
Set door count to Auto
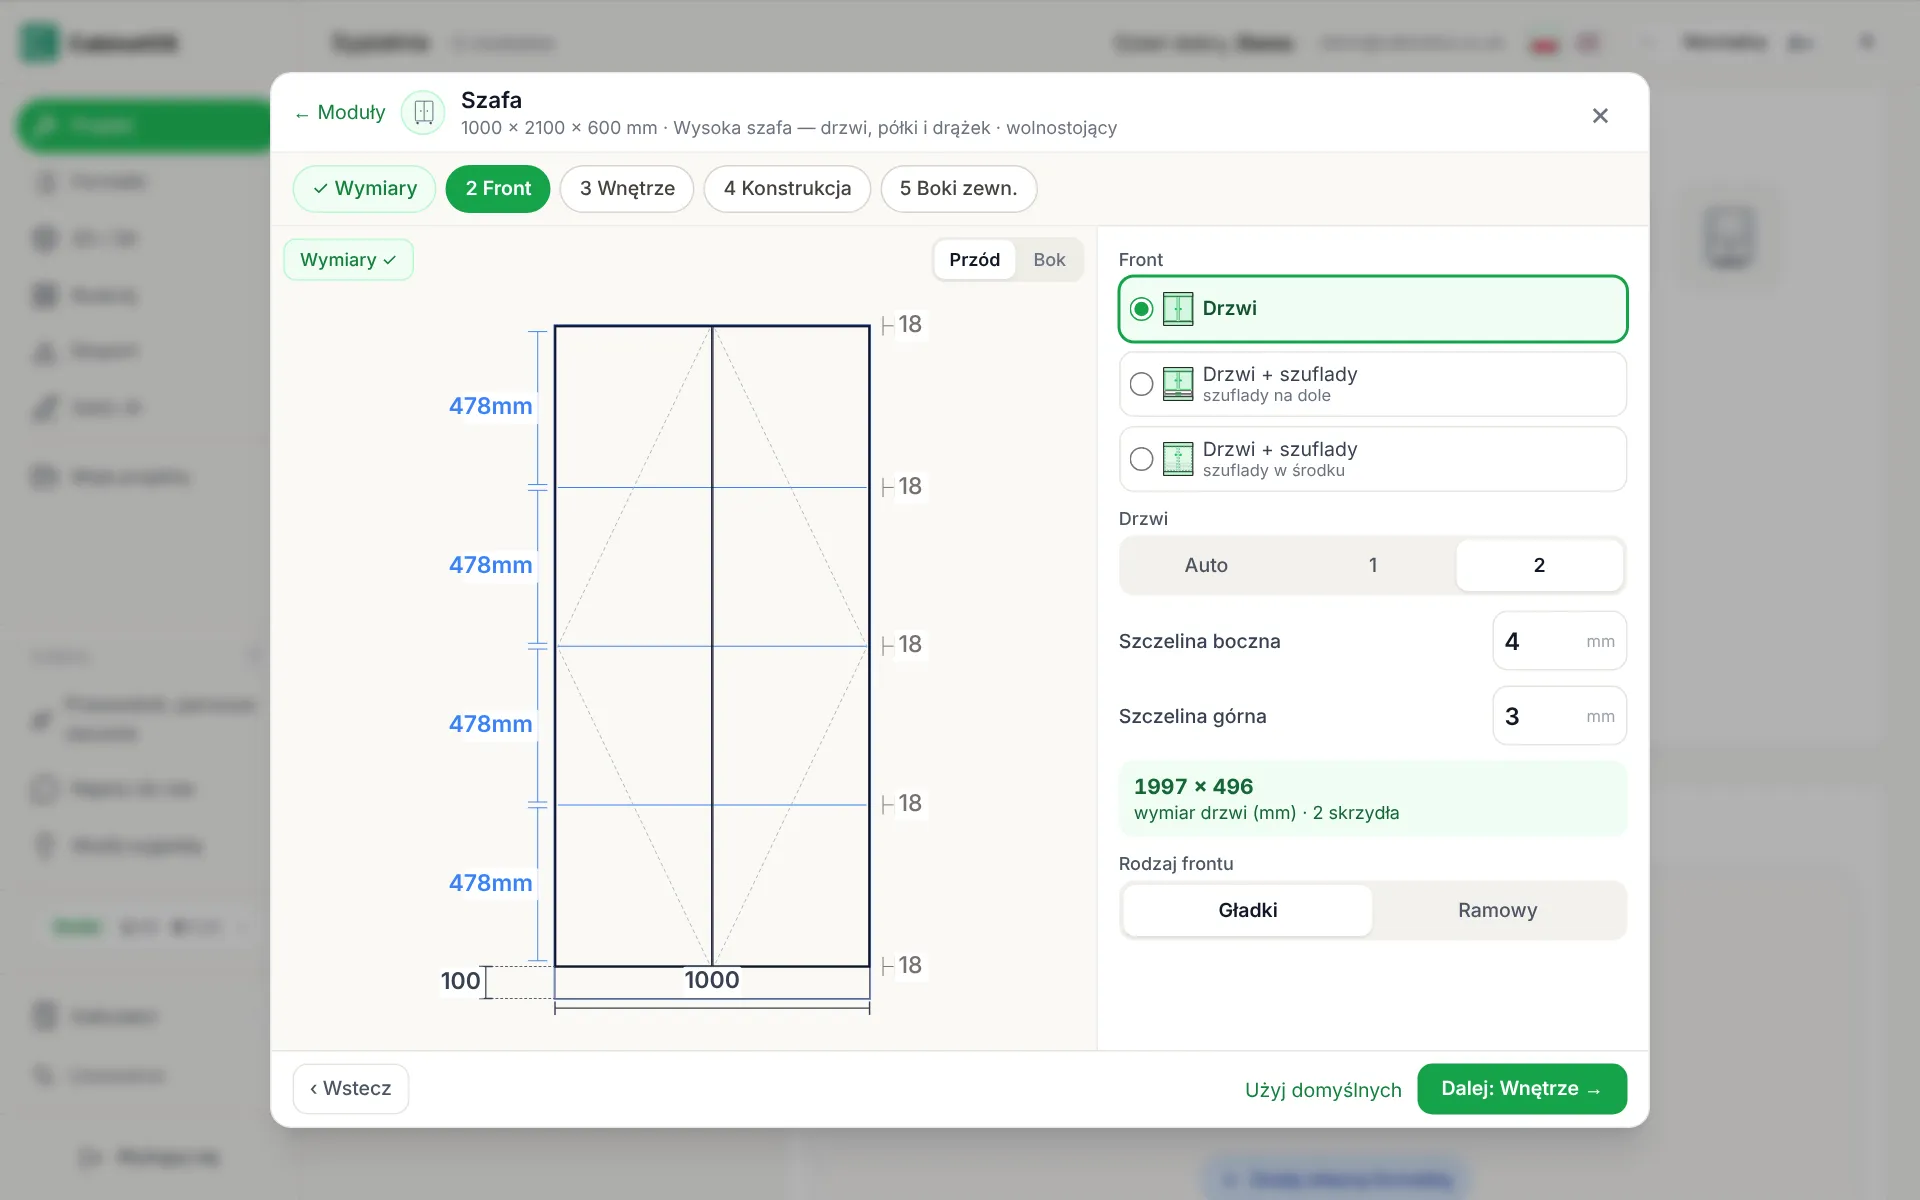[x=1206, y=566]
